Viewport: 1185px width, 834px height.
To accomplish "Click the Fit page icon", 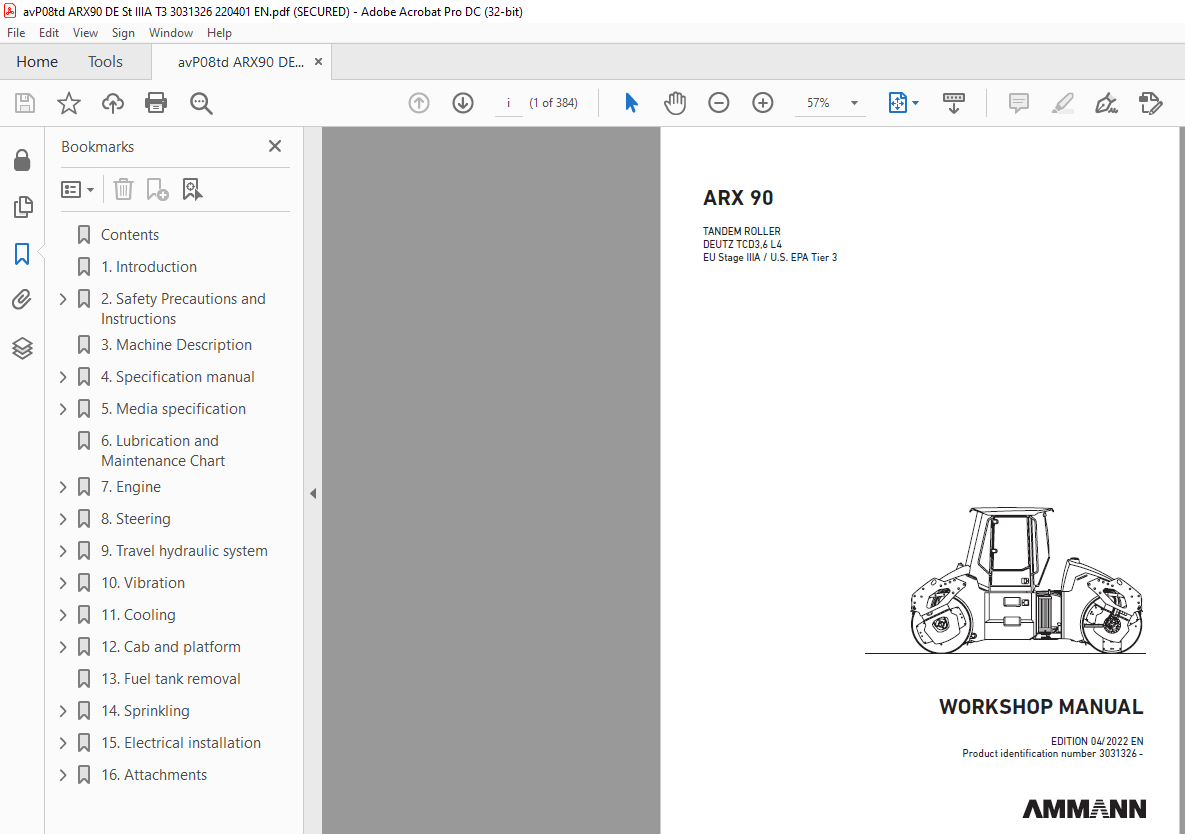I will click(x=897, y=103).
